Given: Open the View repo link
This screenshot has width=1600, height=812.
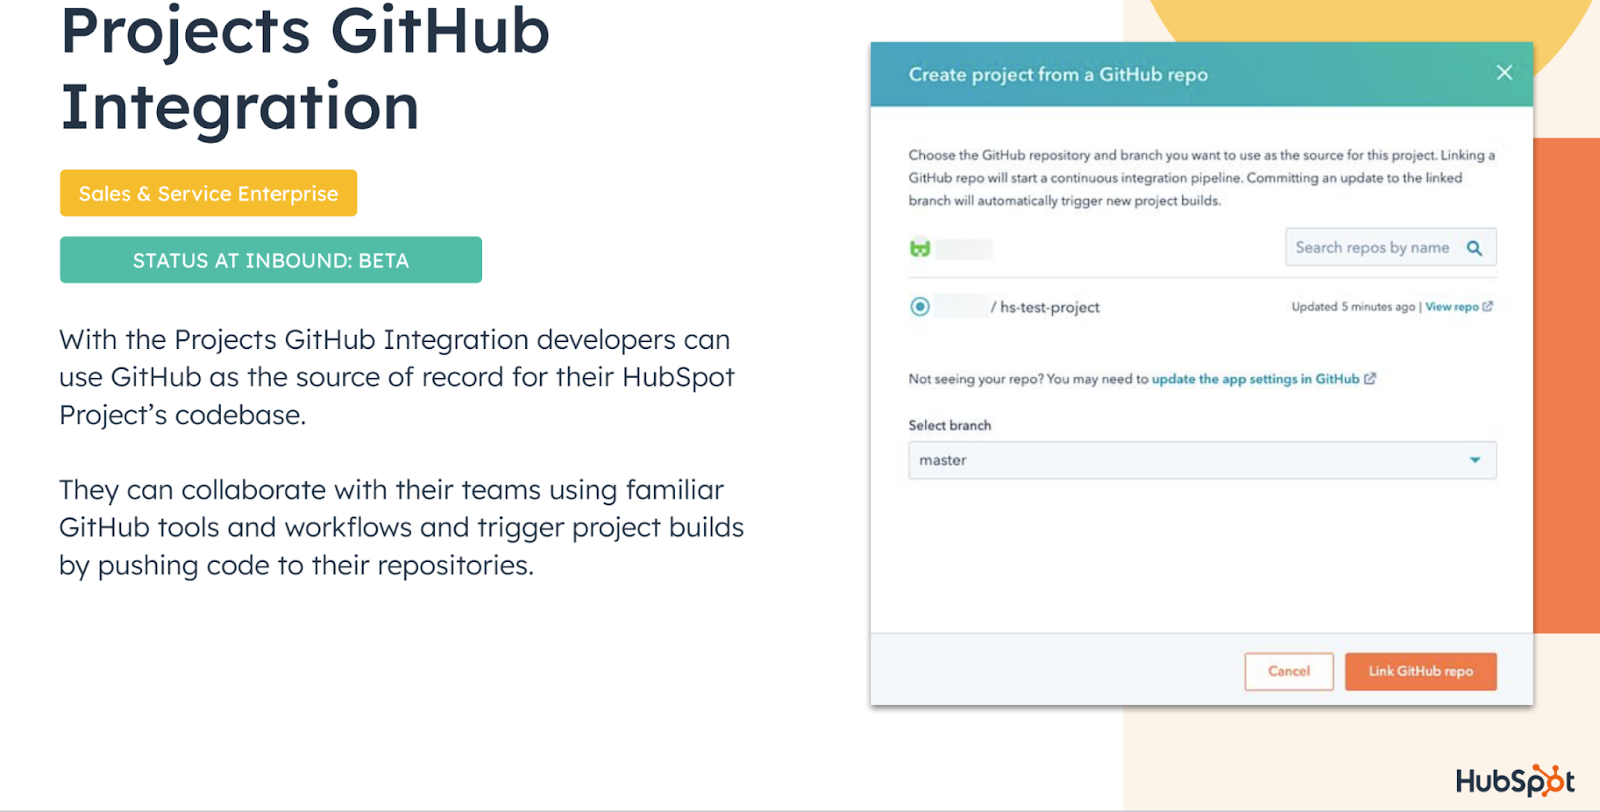Looking at the screenshot, I should tap(1452, 307).
